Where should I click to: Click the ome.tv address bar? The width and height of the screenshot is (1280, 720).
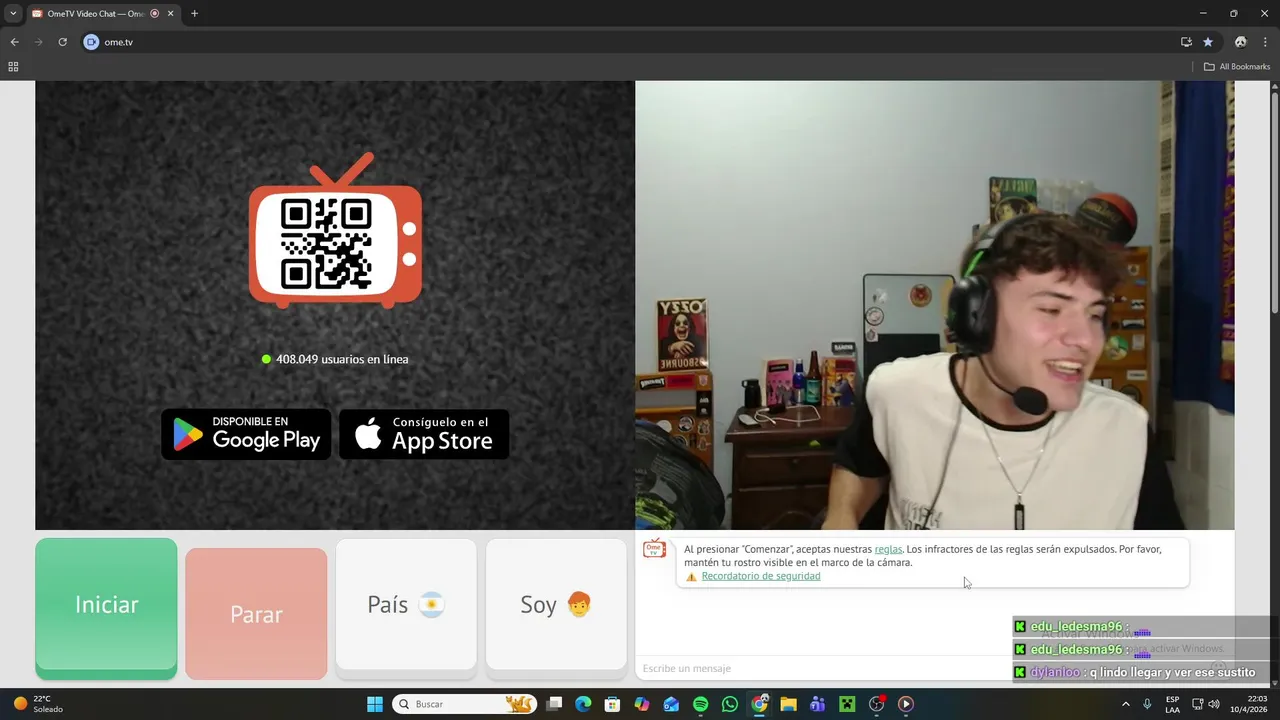(630, 42)
